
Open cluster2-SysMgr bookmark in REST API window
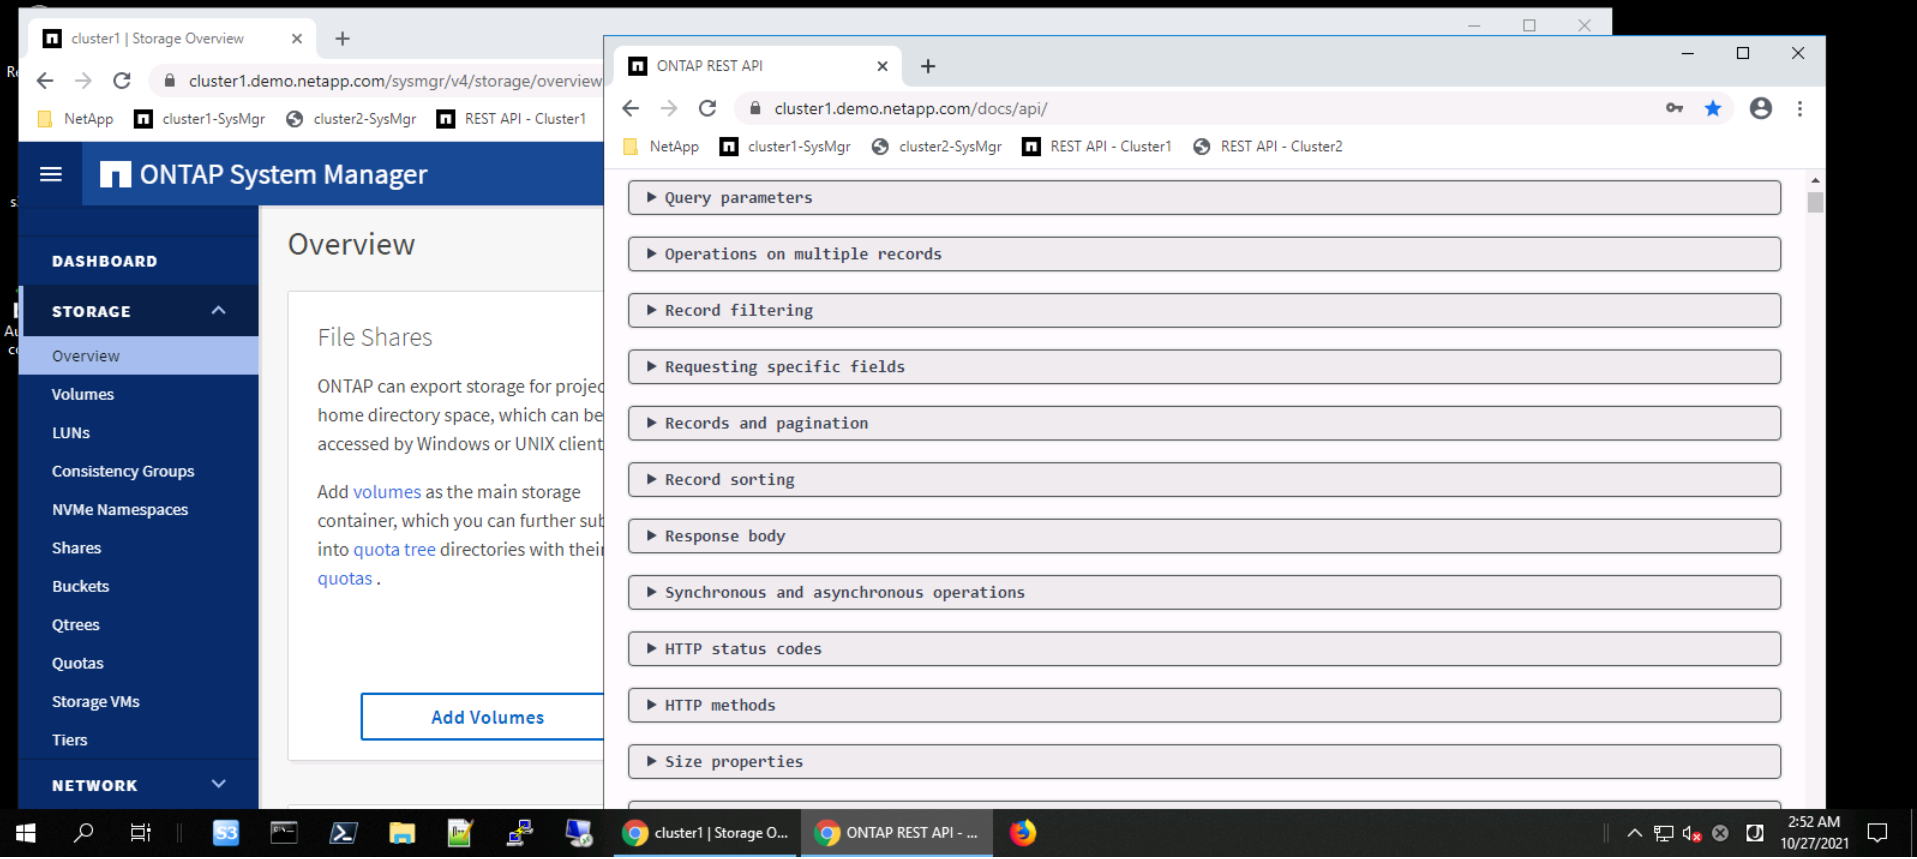[x=937, y=146]
